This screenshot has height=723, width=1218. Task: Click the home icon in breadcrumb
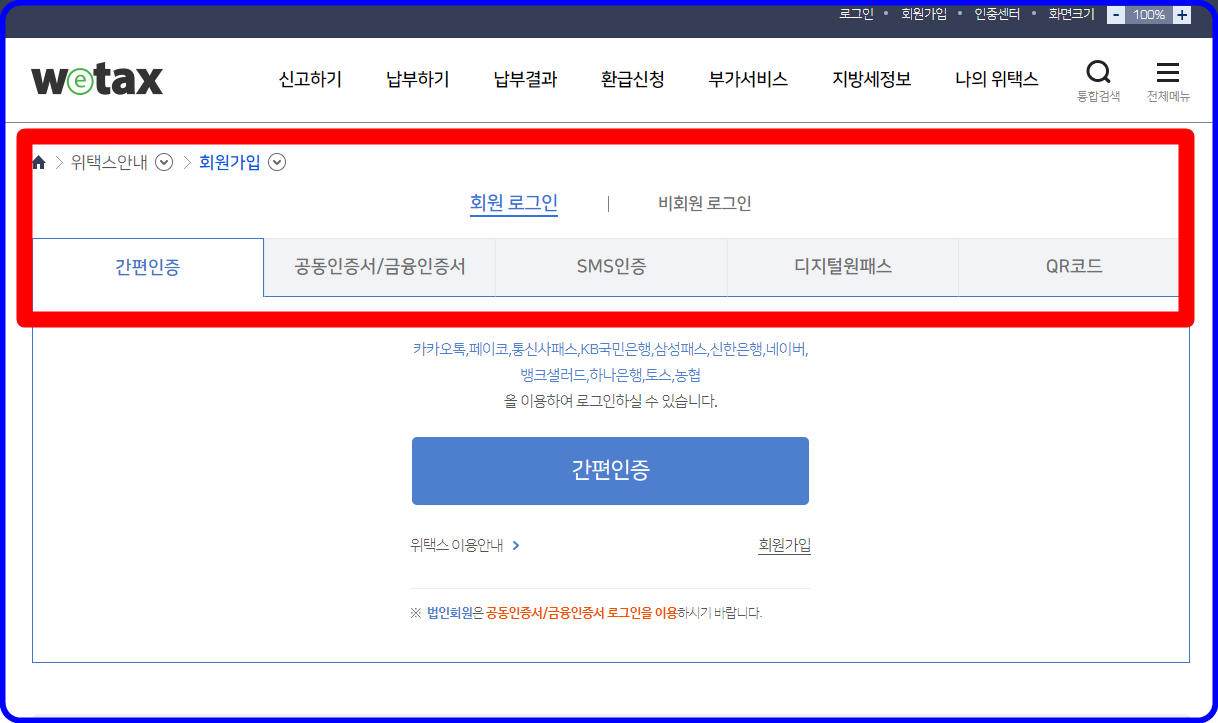[x=39, y=162]
